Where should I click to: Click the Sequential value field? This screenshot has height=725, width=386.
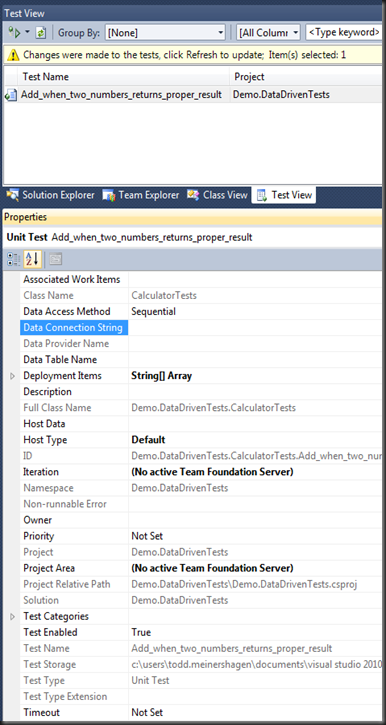(255, 312)
